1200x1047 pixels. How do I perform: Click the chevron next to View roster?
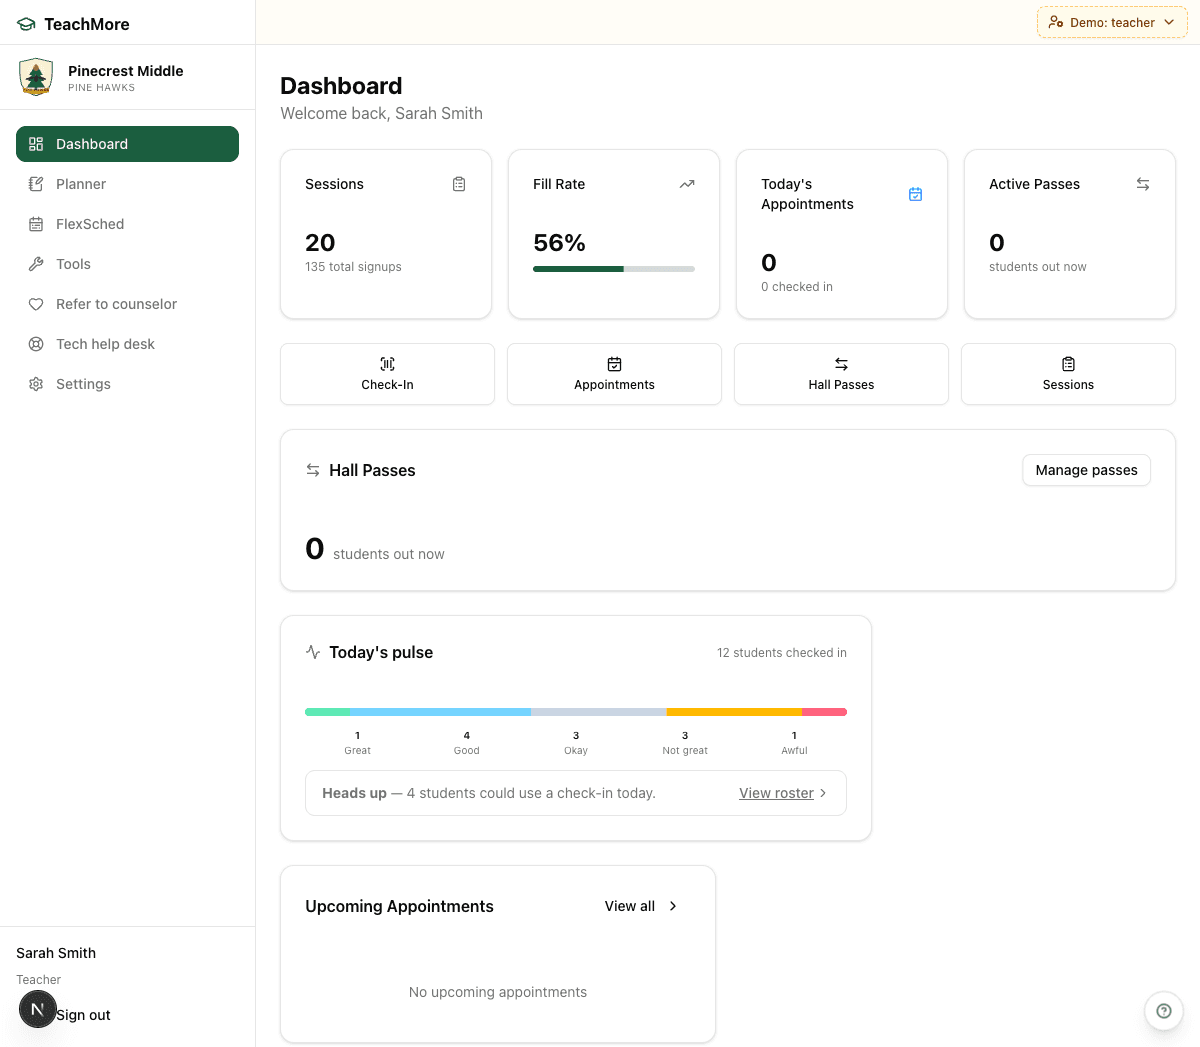[x=823, y=793]
